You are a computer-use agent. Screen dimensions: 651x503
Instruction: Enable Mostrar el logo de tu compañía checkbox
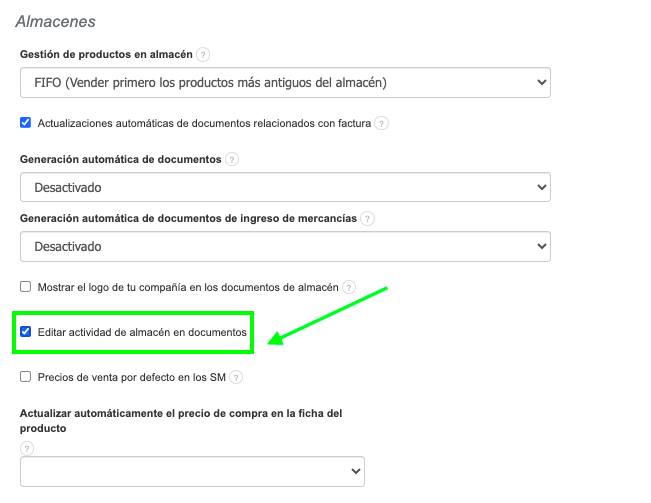[26, 286]
